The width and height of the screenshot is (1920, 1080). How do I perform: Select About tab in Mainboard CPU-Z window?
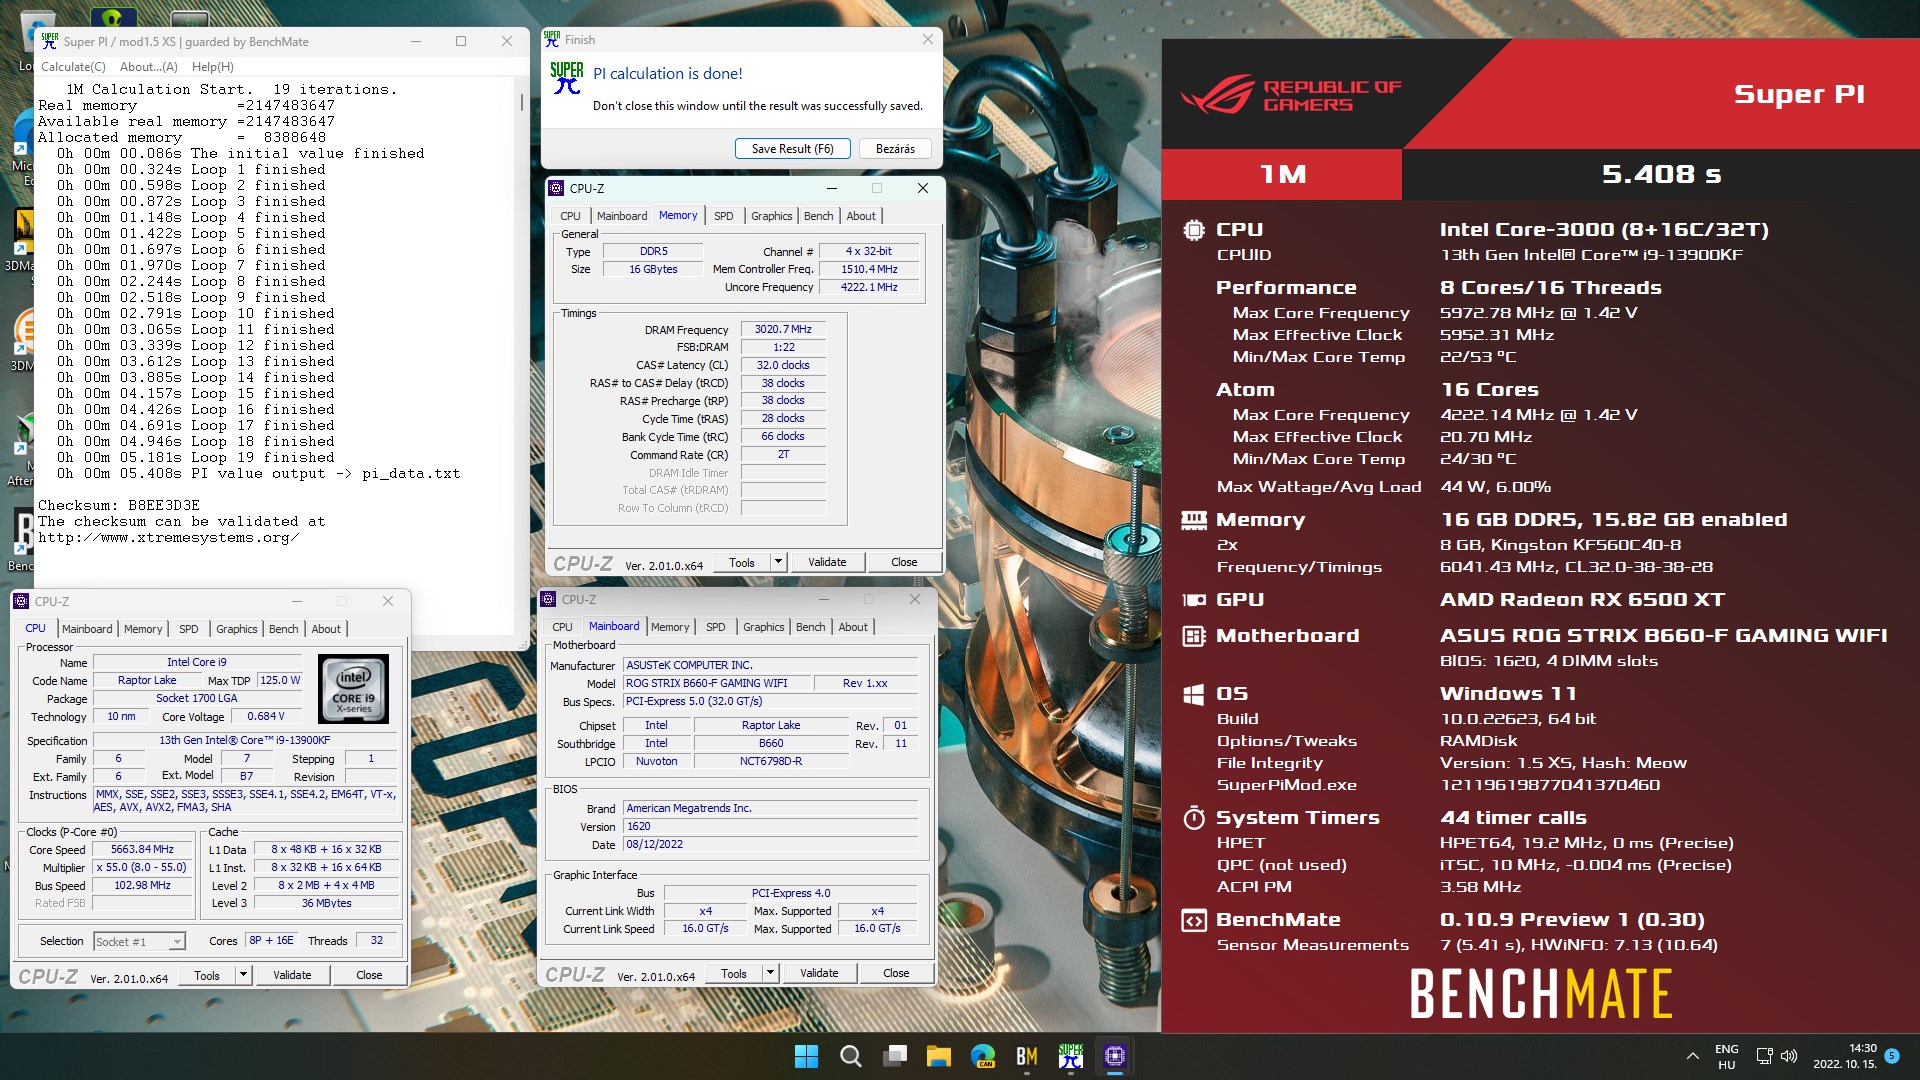pos(853,627)
